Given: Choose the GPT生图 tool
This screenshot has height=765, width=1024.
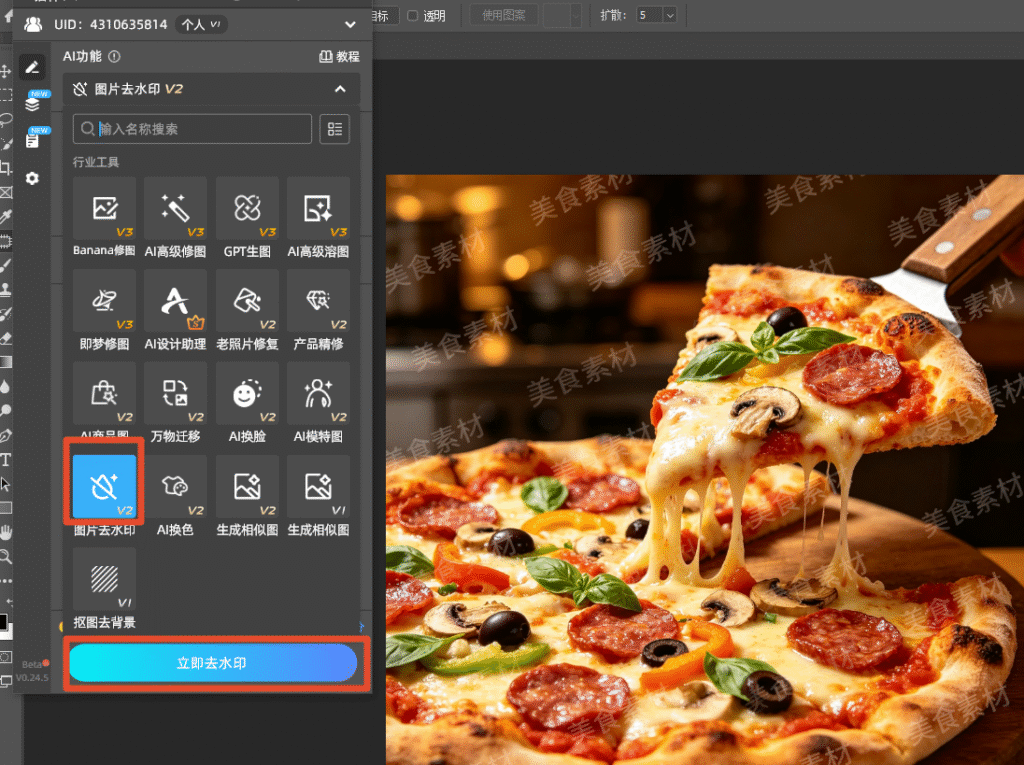Looking at the screenshot, I should (x=247, y=208).
